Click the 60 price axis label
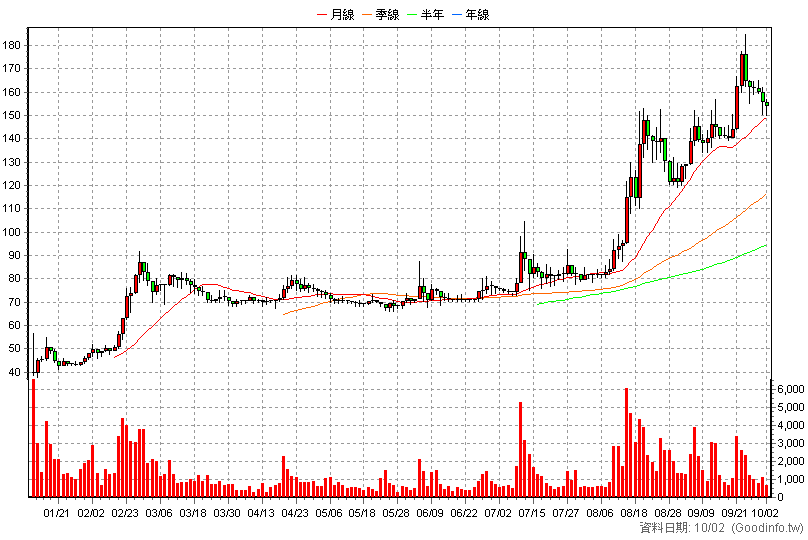This screenshot has height=540, width=808. 14,326
